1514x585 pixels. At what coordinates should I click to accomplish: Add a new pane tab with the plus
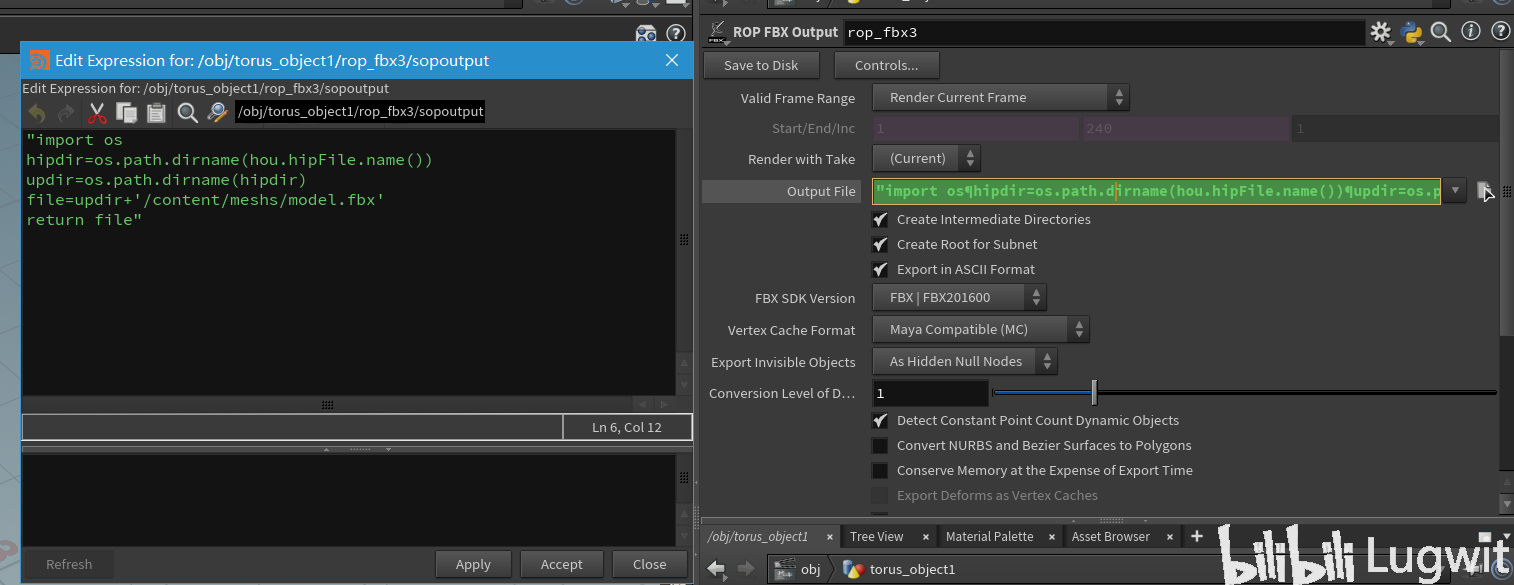pos(1197,537)
